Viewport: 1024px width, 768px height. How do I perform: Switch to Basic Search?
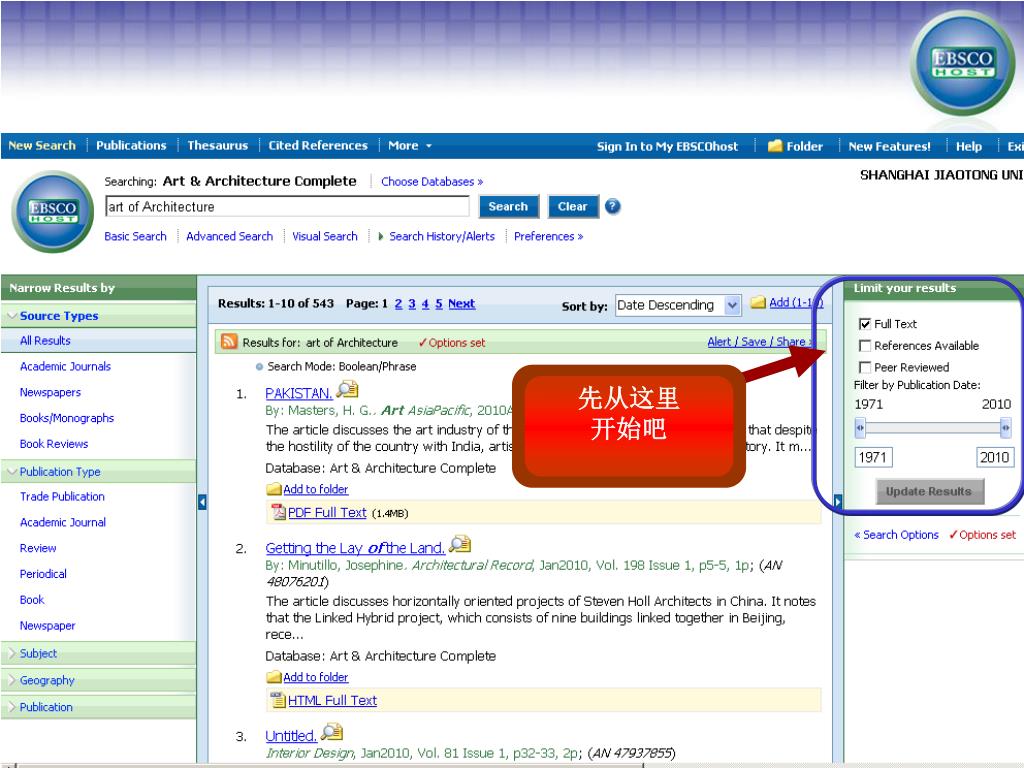(x=135, y=236)
